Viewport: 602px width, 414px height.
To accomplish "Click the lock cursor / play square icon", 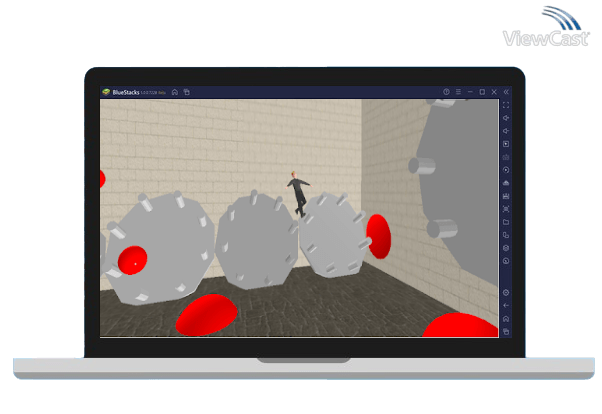I will point(506,144).
